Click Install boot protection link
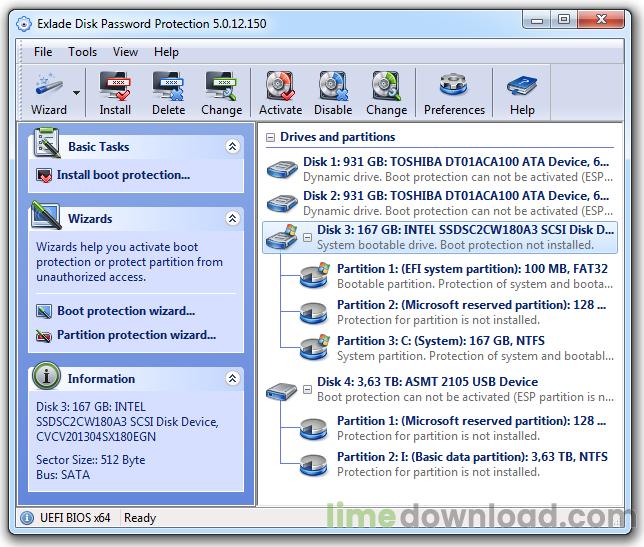Image resolution: width=644 pixels, height=547 pixels. click(x=123, y=175)
